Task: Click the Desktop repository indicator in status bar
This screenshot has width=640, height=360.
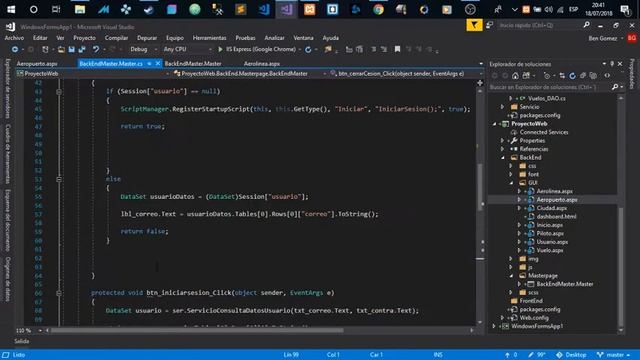Action: tap(571, 355)
